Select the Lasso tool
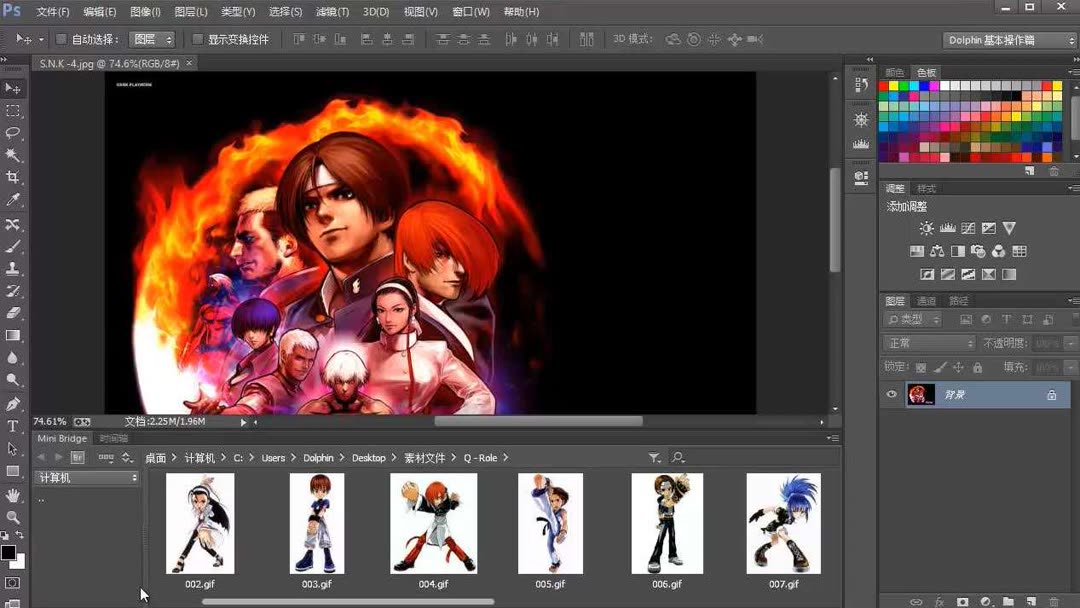Viewport: 1080px width, 608px height. pos(13,132)
